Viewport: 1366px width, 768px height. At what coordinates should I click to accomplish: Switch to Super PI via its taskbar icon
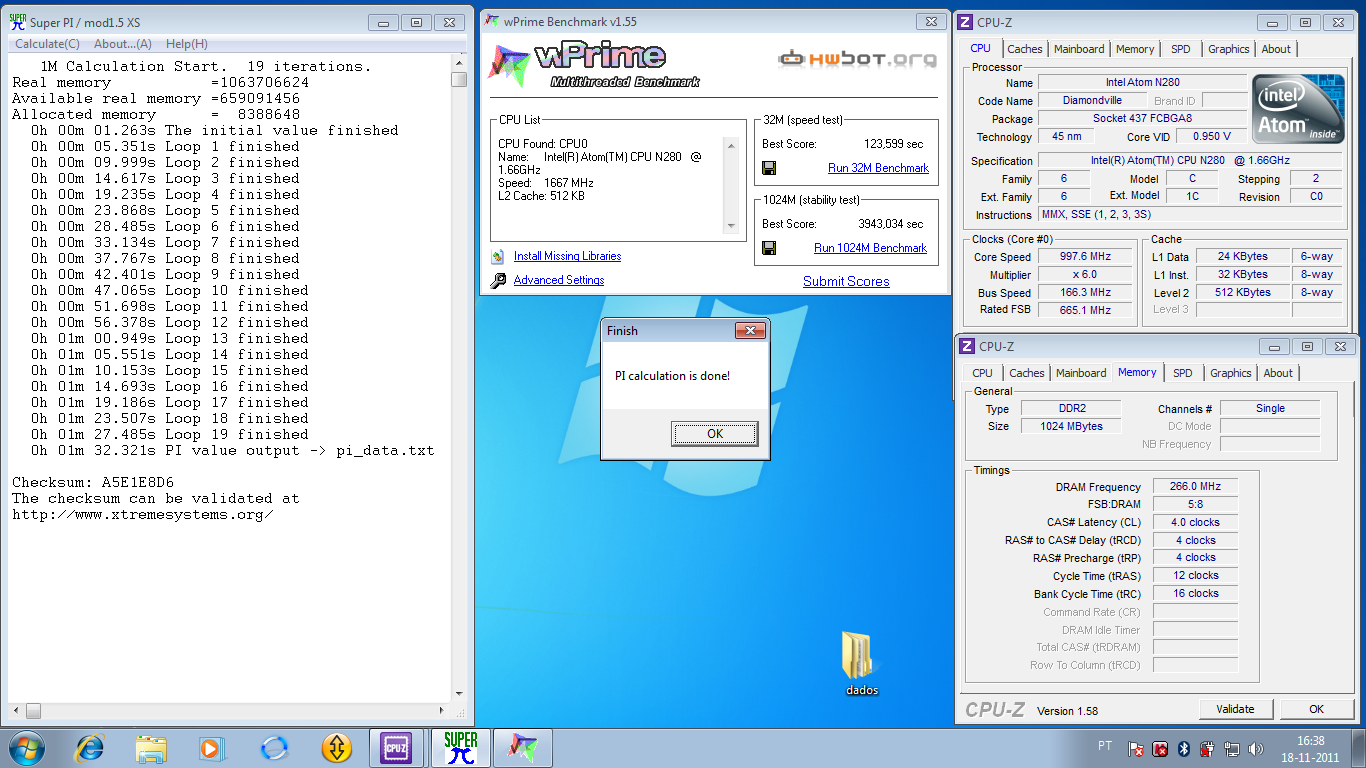[460, 748]
